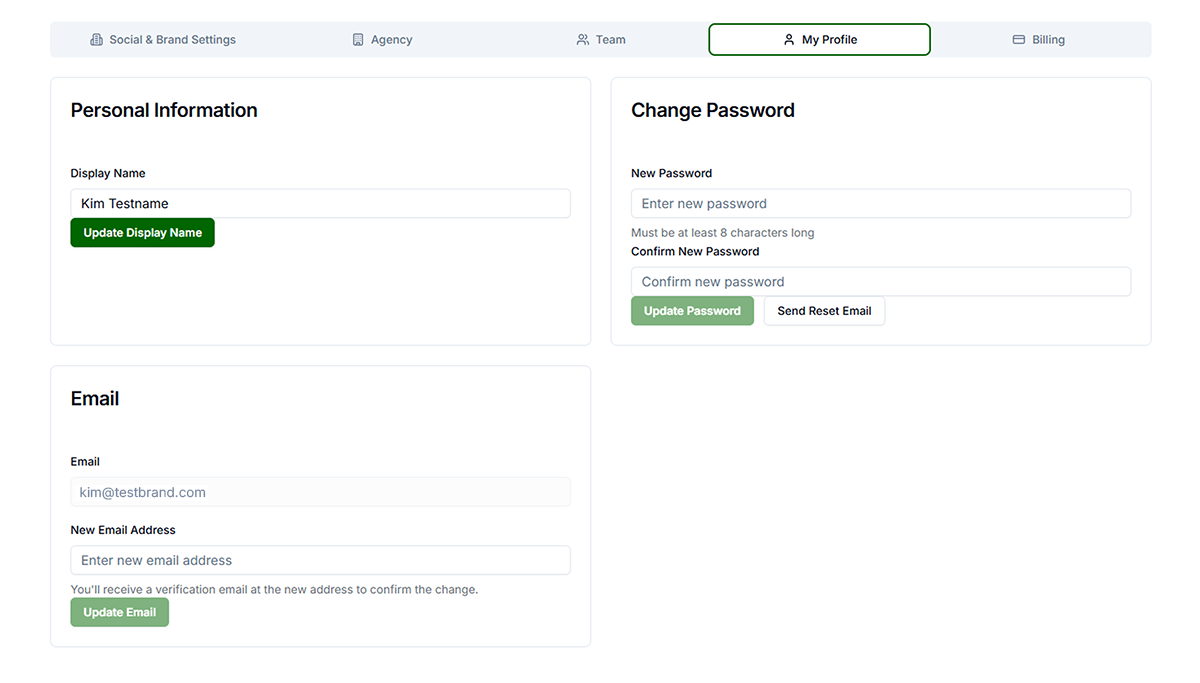
Task: Click the current email field kim@testbrand.com
Action: click(x=320, y=492)
